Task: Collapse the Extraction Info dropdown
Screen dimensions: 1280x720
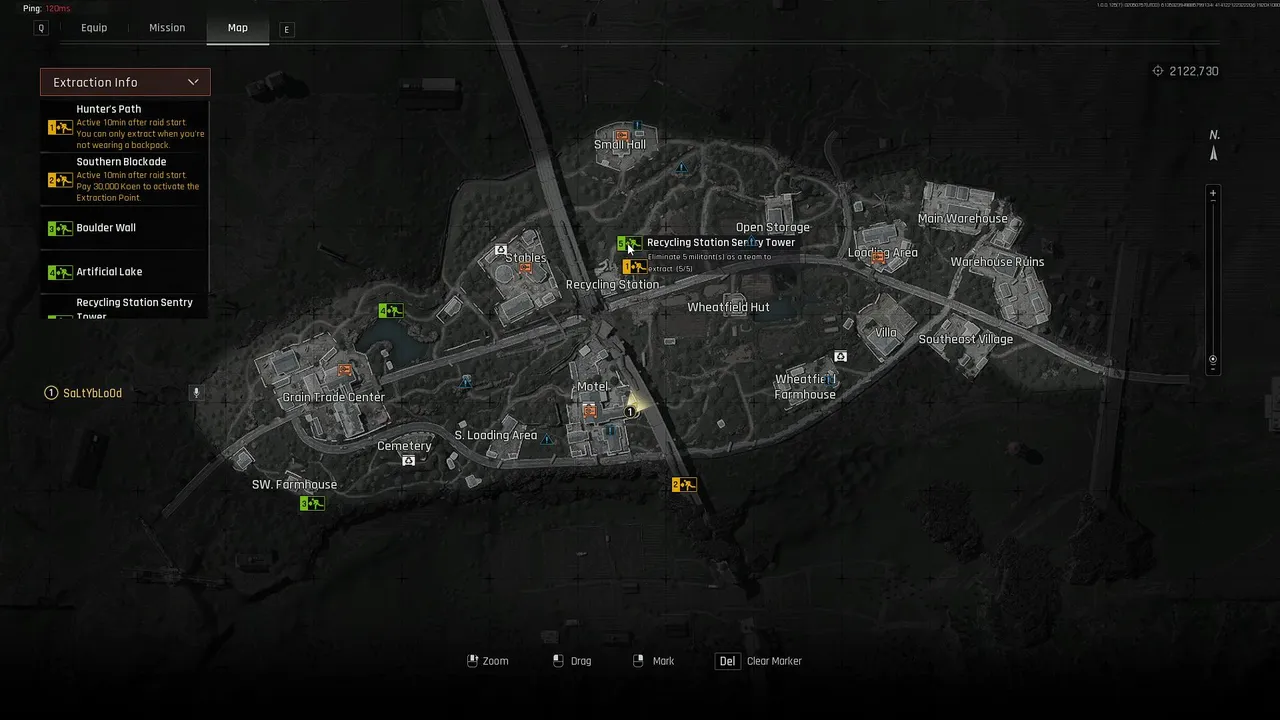Action: 125,82
